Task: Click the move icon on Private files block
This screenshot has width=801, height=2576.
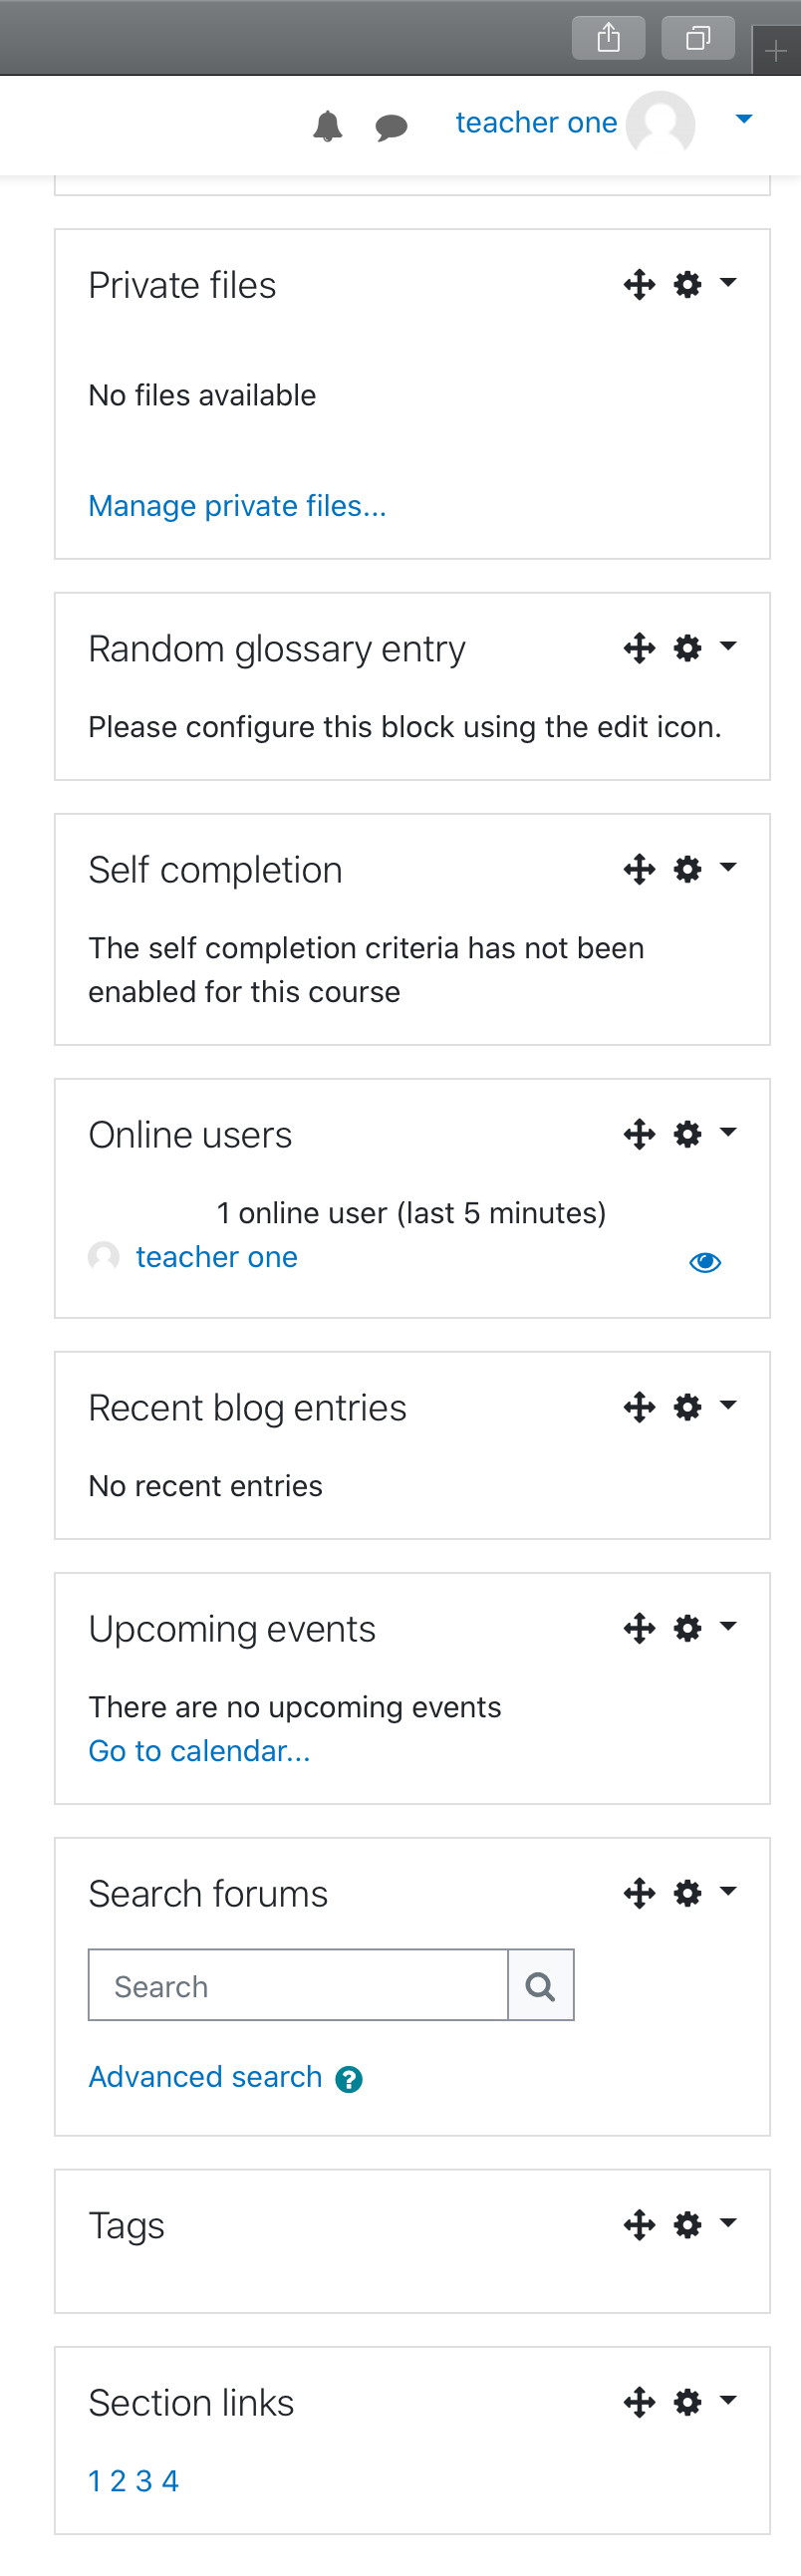Action: [639, 285]
